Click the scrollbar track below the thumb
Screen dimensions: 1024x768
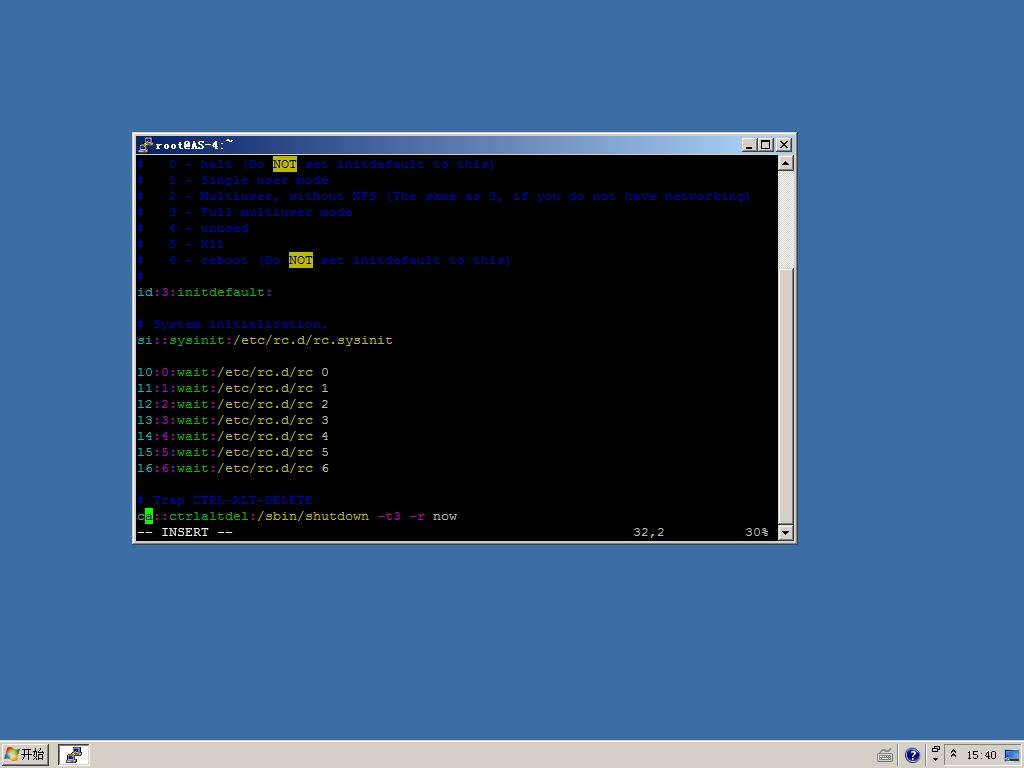coord(785,400)
